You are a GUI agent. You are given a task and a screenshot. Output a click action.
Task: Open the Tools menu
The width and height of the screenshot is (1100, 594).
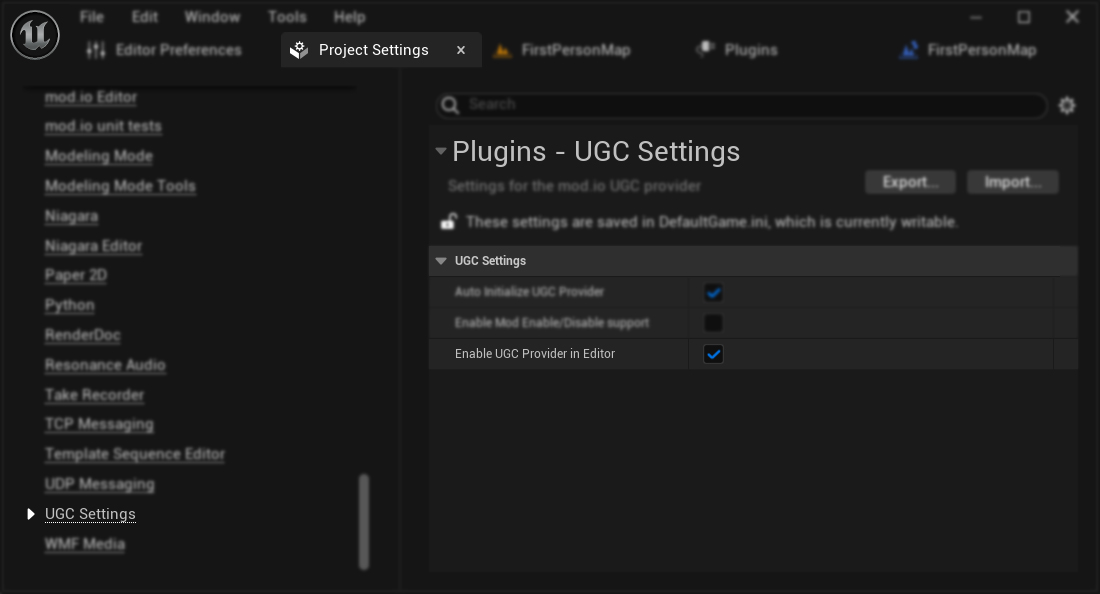287,17
